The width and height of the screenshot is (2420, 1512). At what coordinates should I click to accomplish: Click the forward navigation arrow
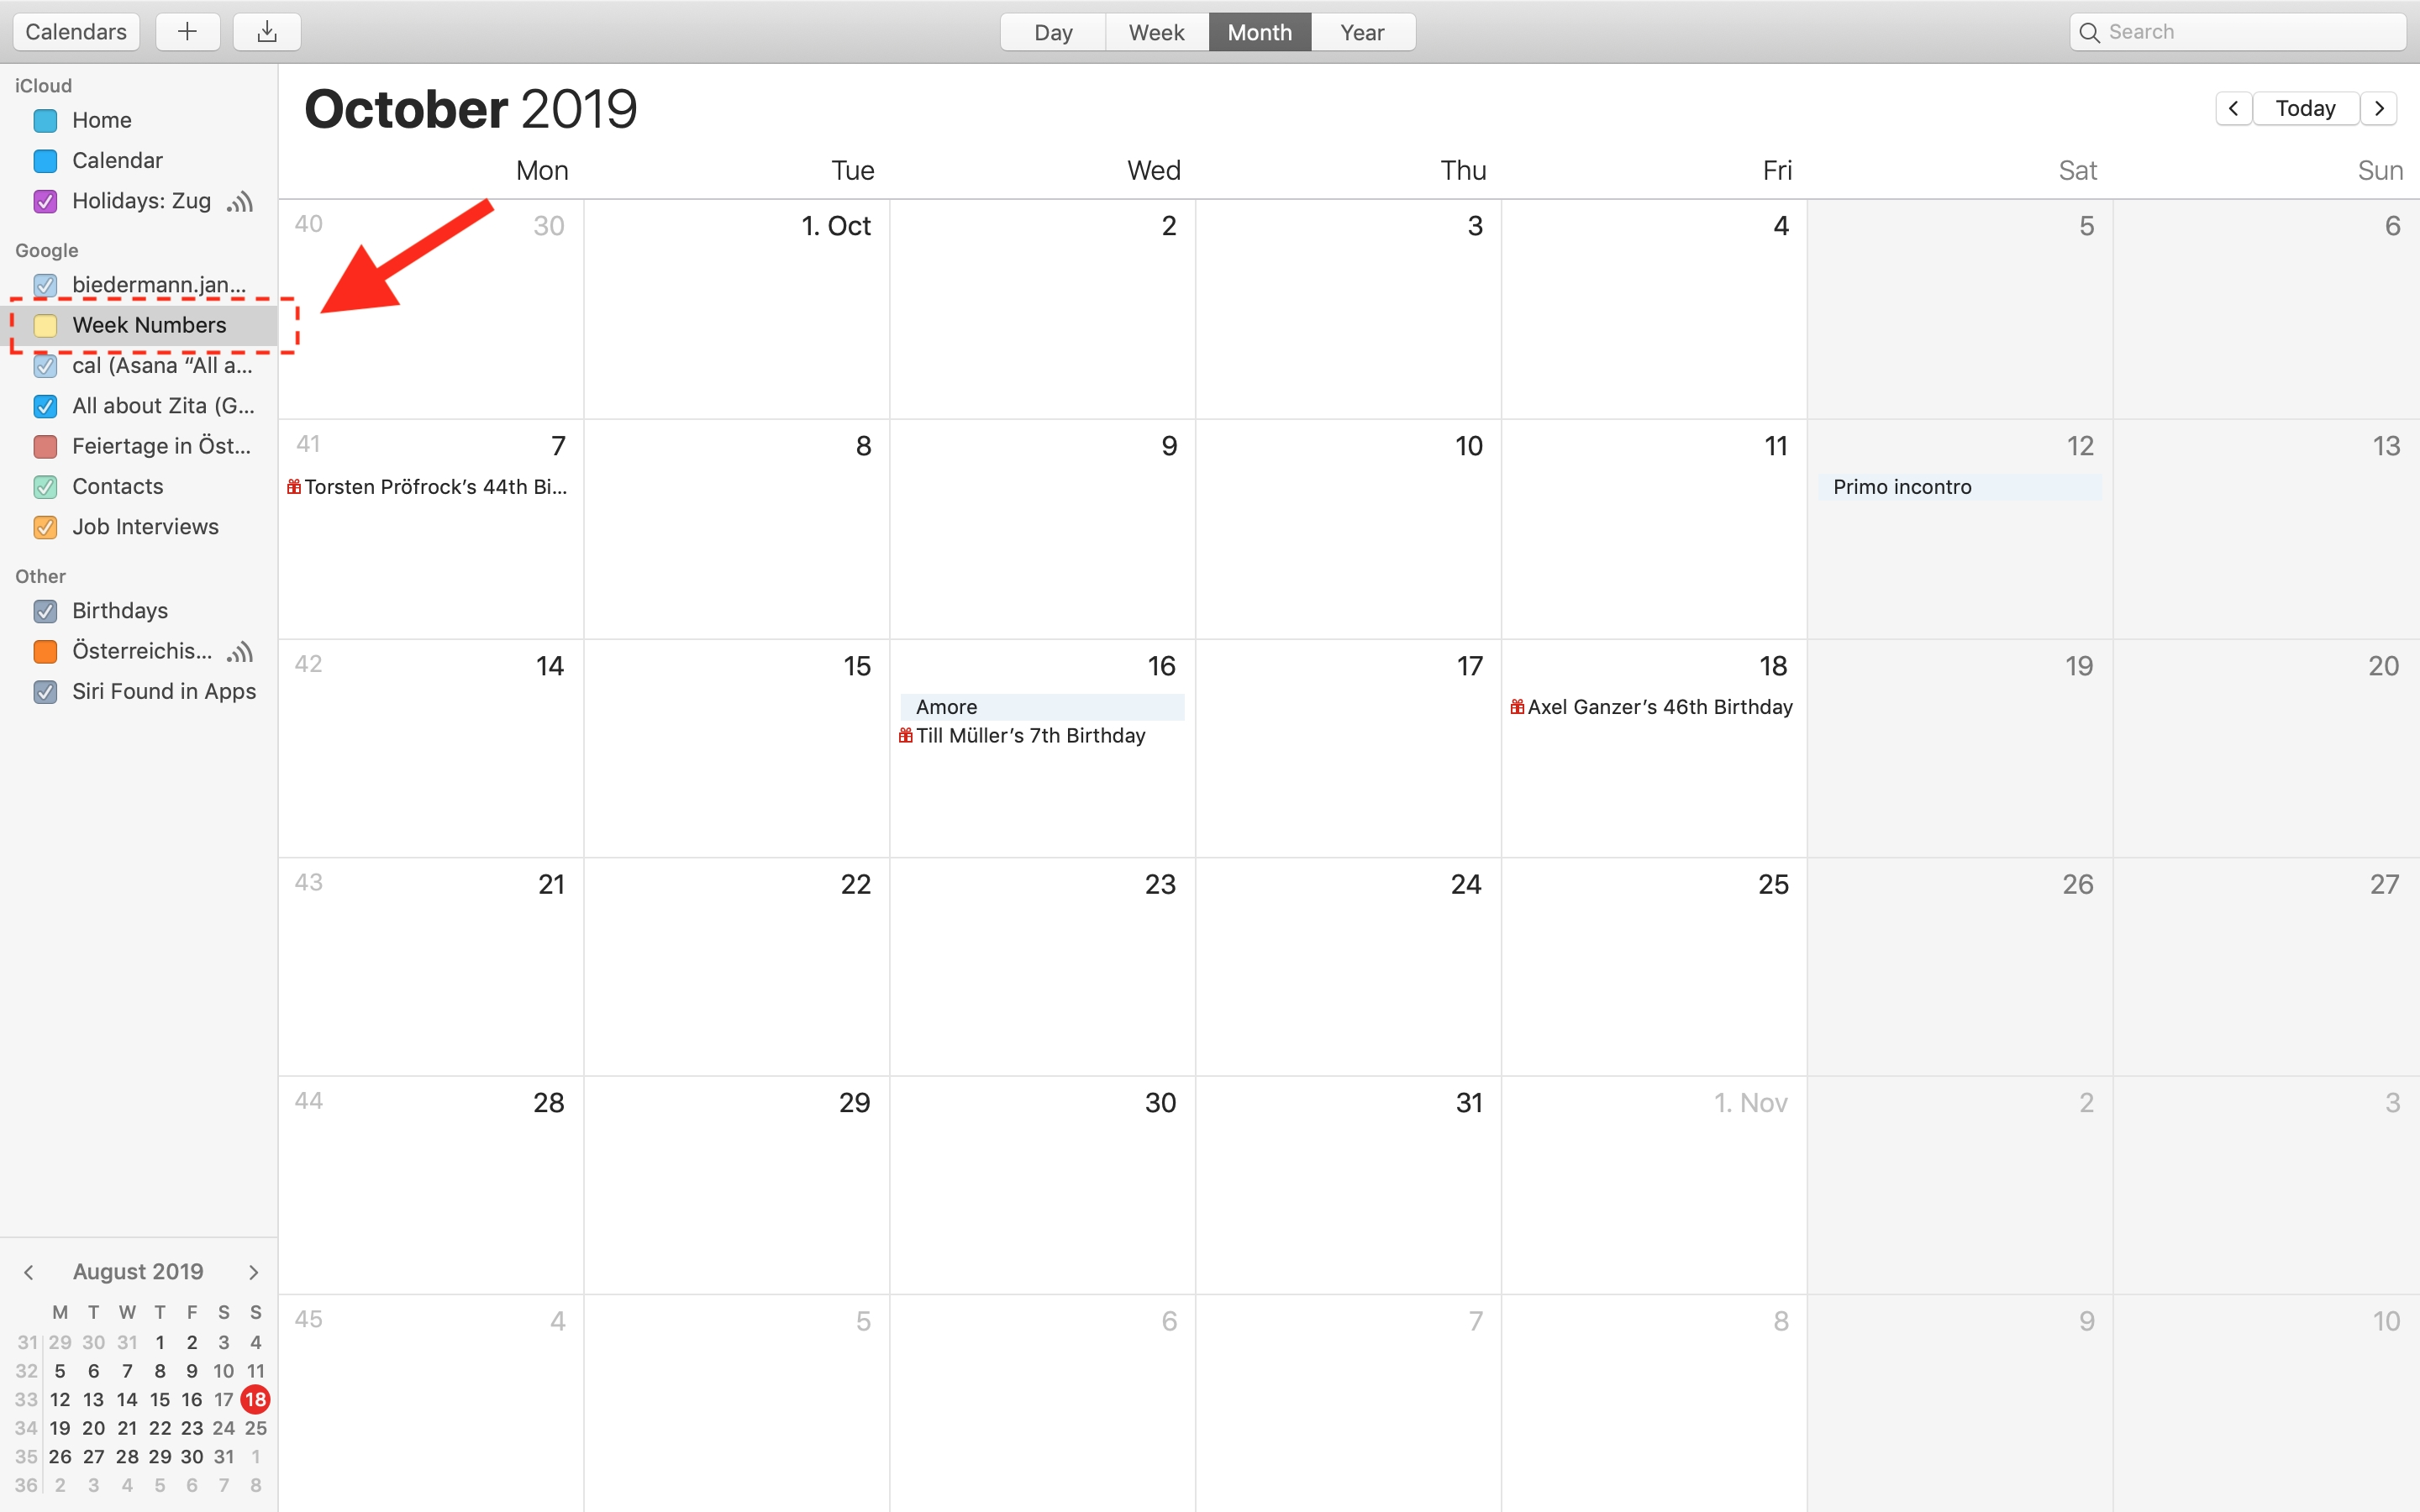(x=2378, y=108)
